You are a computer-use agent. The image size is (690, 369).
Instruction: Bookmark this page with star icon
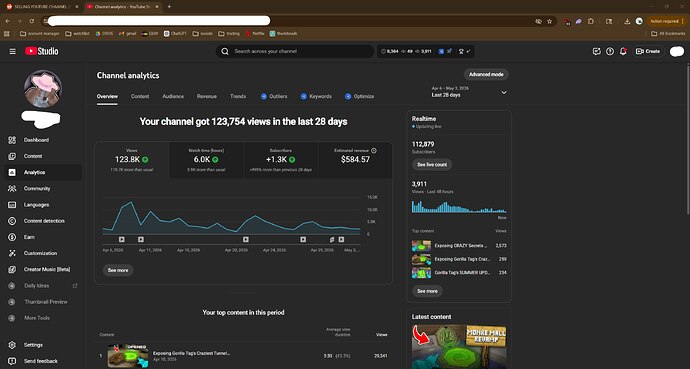point(549,21)
